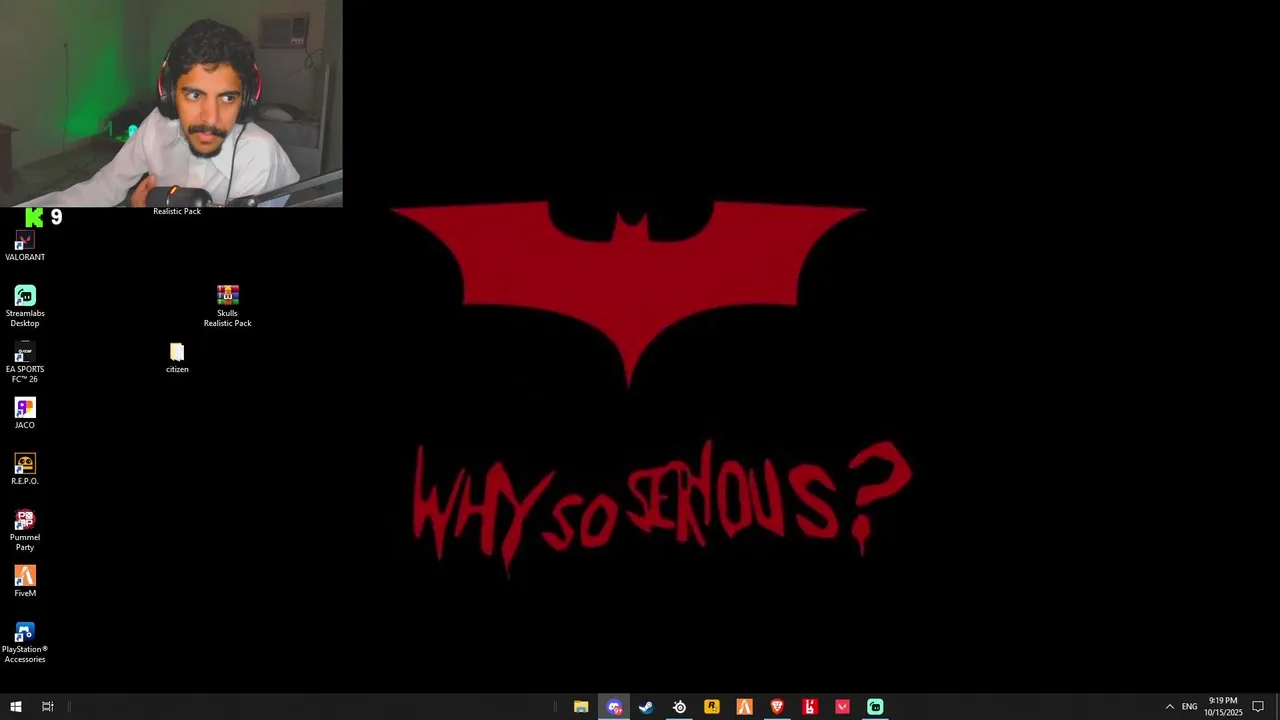
Task: Open the clock showing 9:19 PM
Action: [x=1223, y=707]
